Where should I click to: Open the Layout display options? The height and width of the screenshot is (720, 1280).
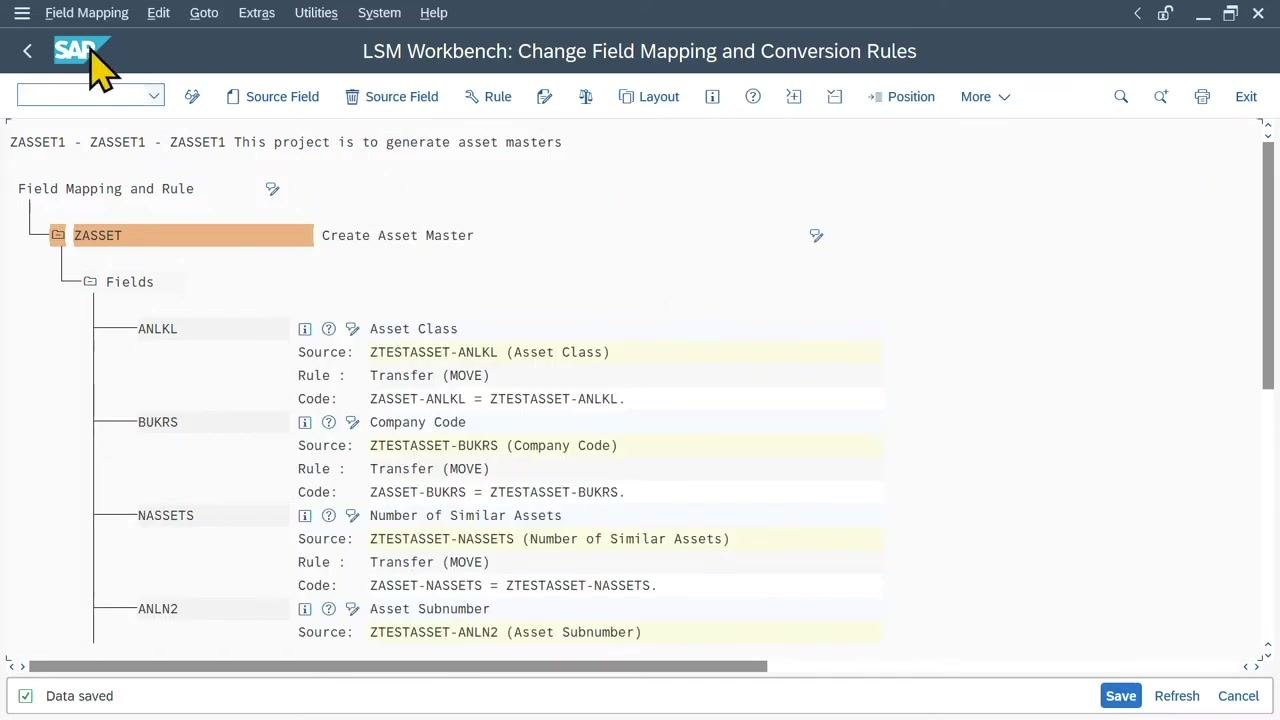click(649, 96)
